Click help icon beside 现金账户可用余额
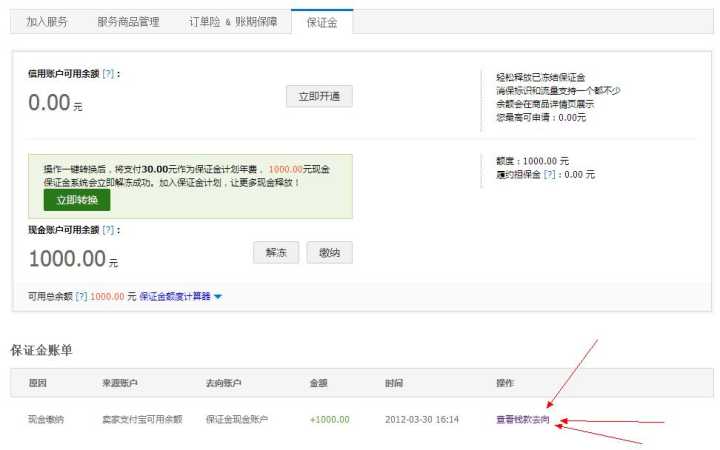Image resolution: width=720 pixels, height=450 pixels. coord(108,229)
